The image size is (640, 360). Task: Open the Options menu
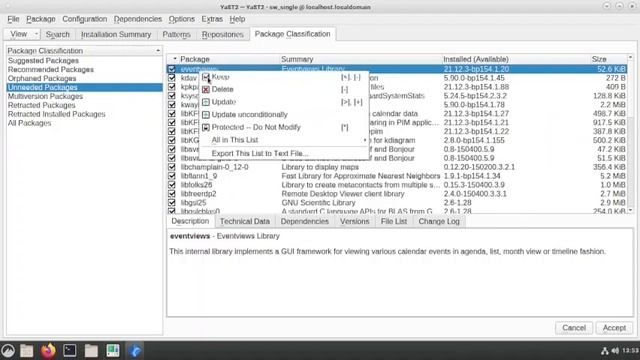coord(182,19)
